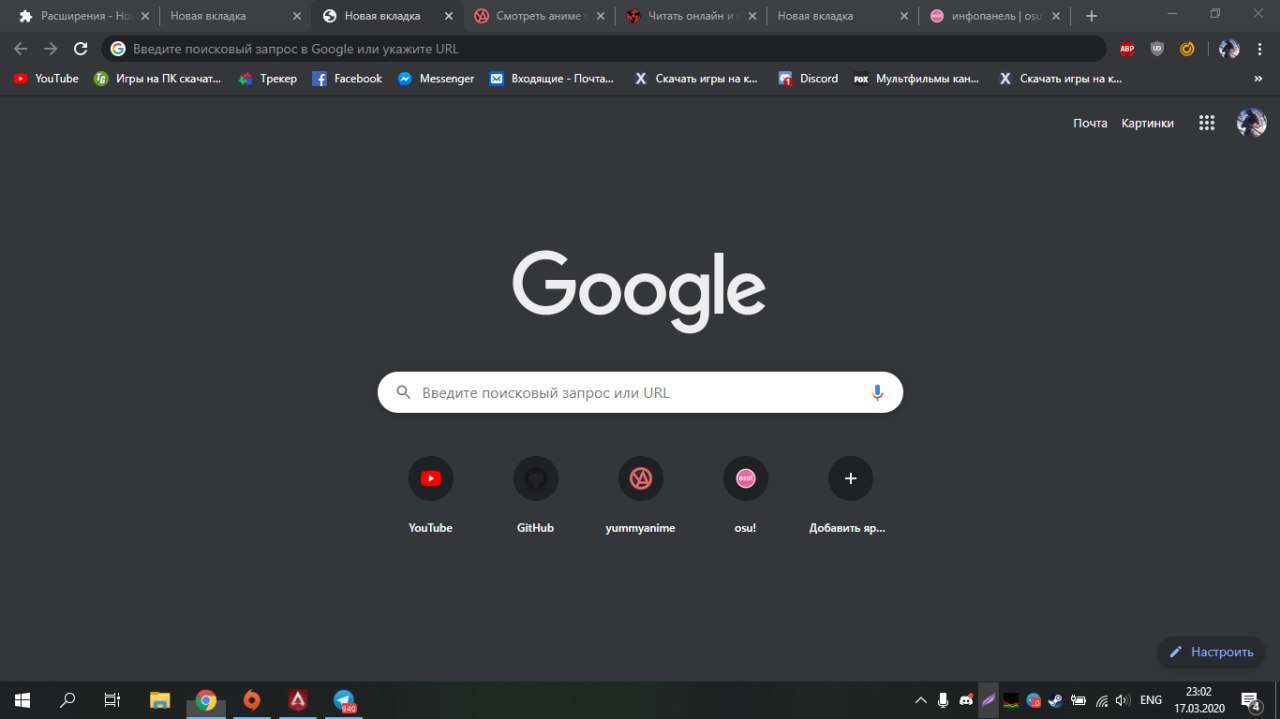Open Task View on the taskbar
This screenshot has height=719, width=1280.
click(x=113, y=700)
